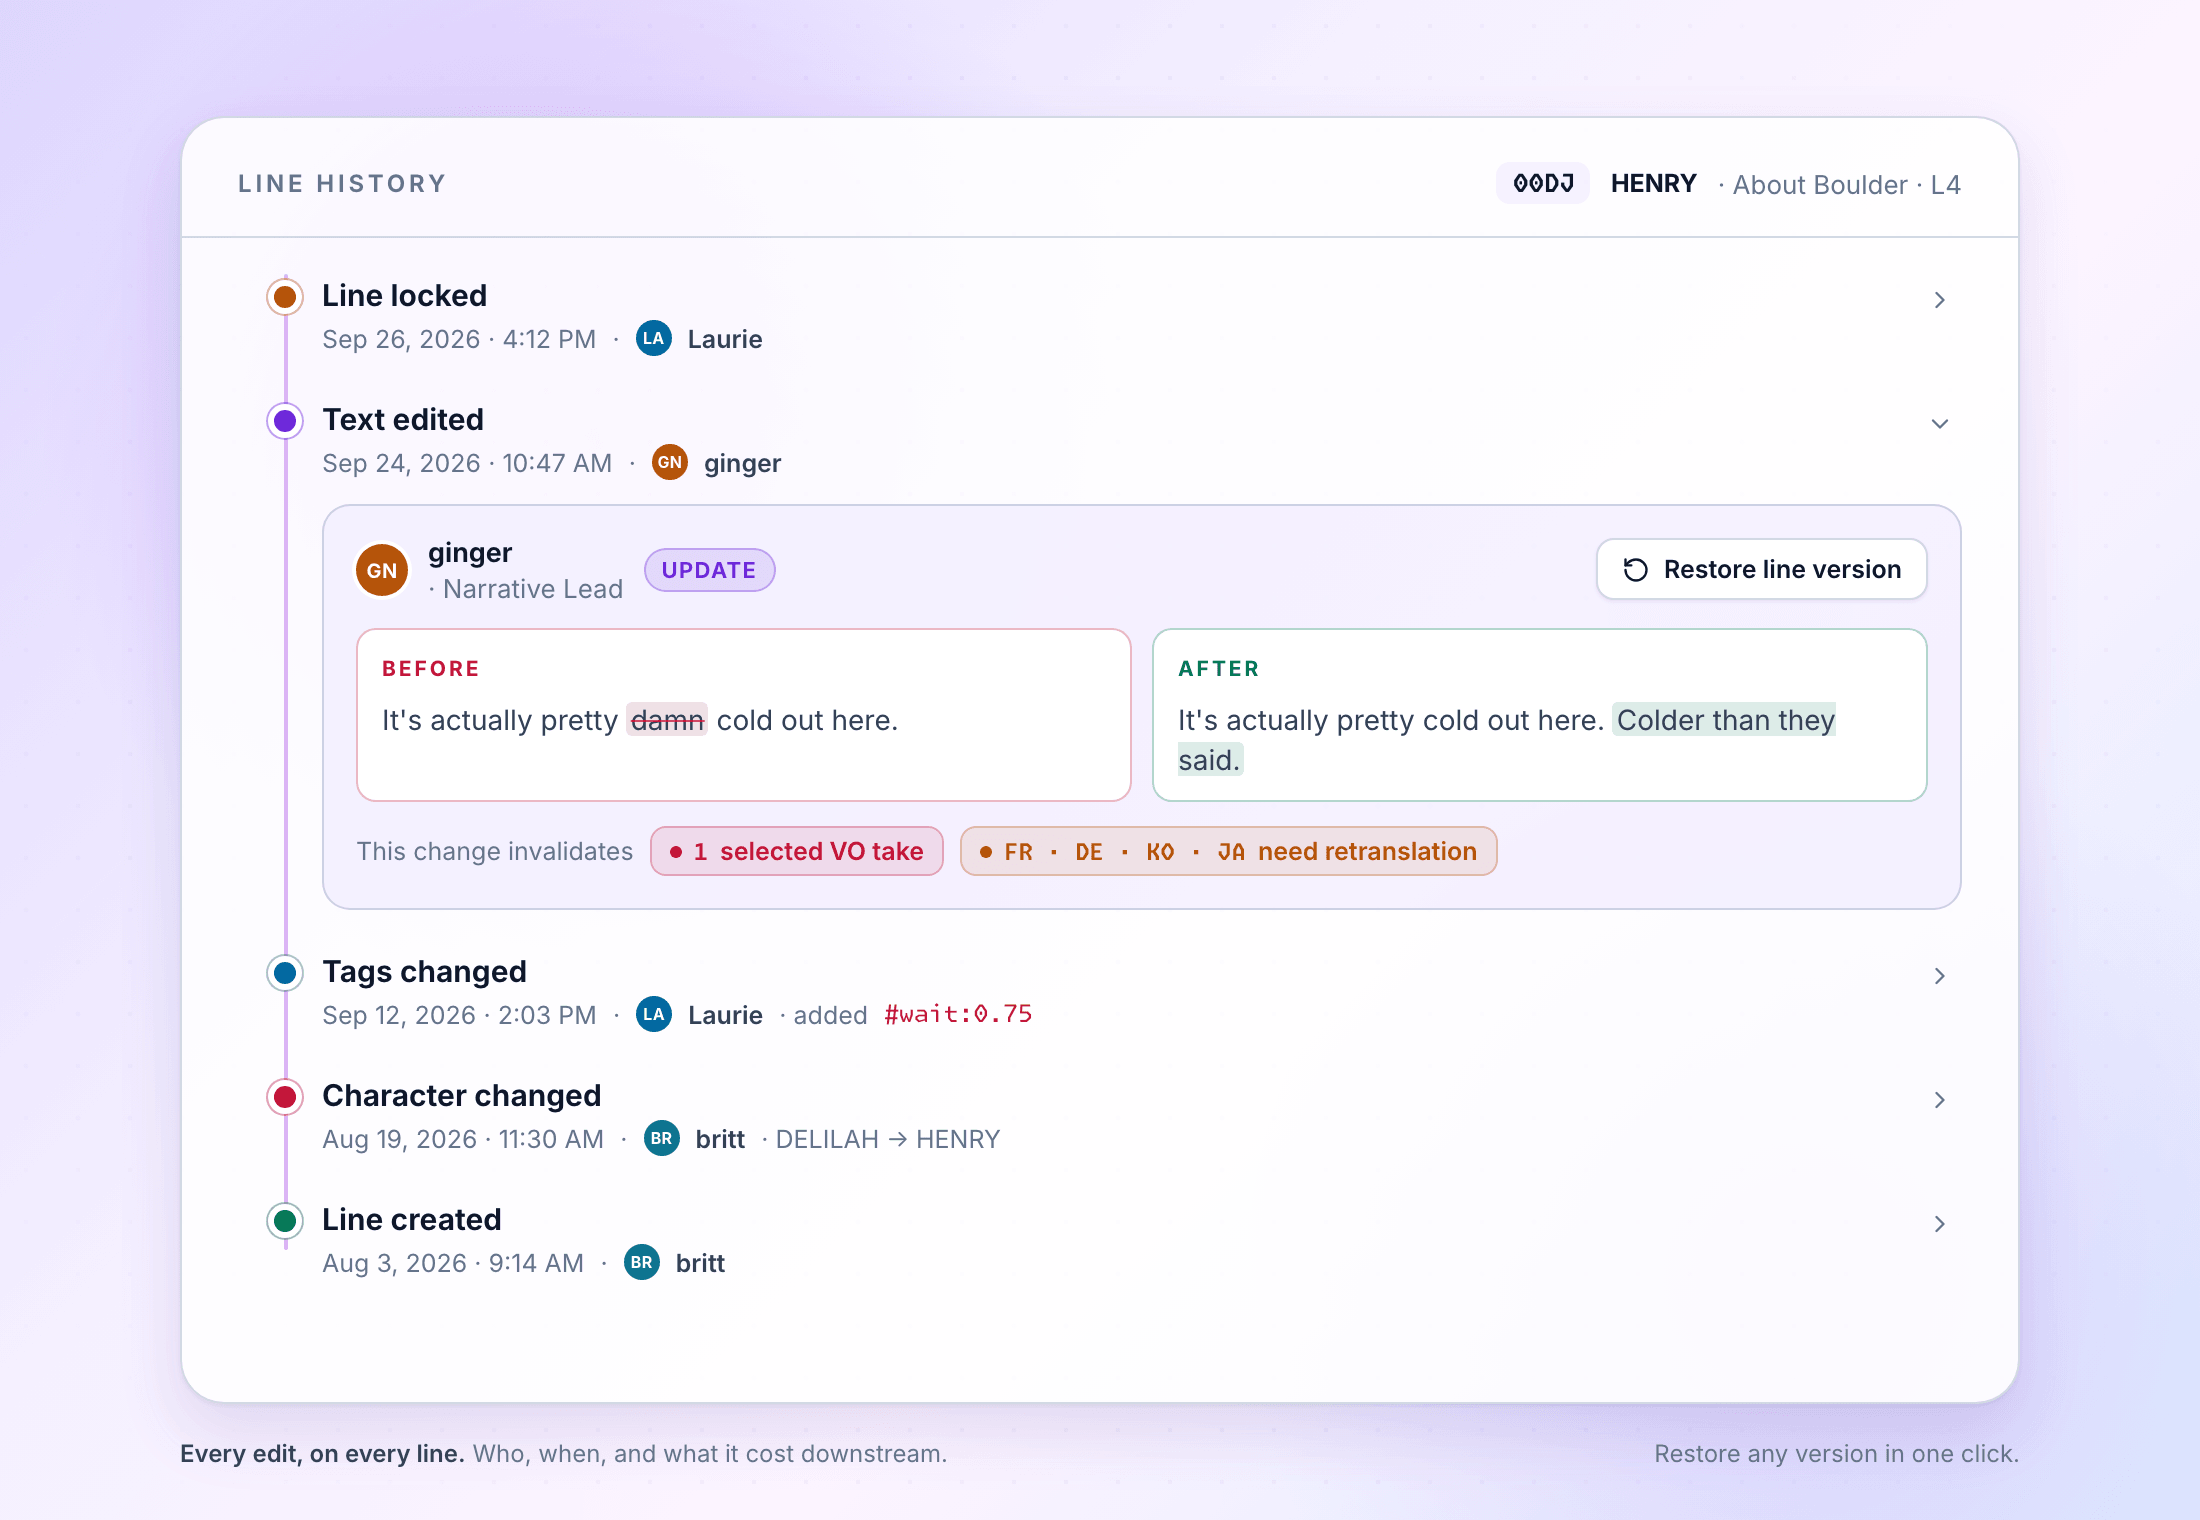Click Restore line version button
Image resolution: width=2200 pixels, height=1520 pixels.
pos(1762,570)
